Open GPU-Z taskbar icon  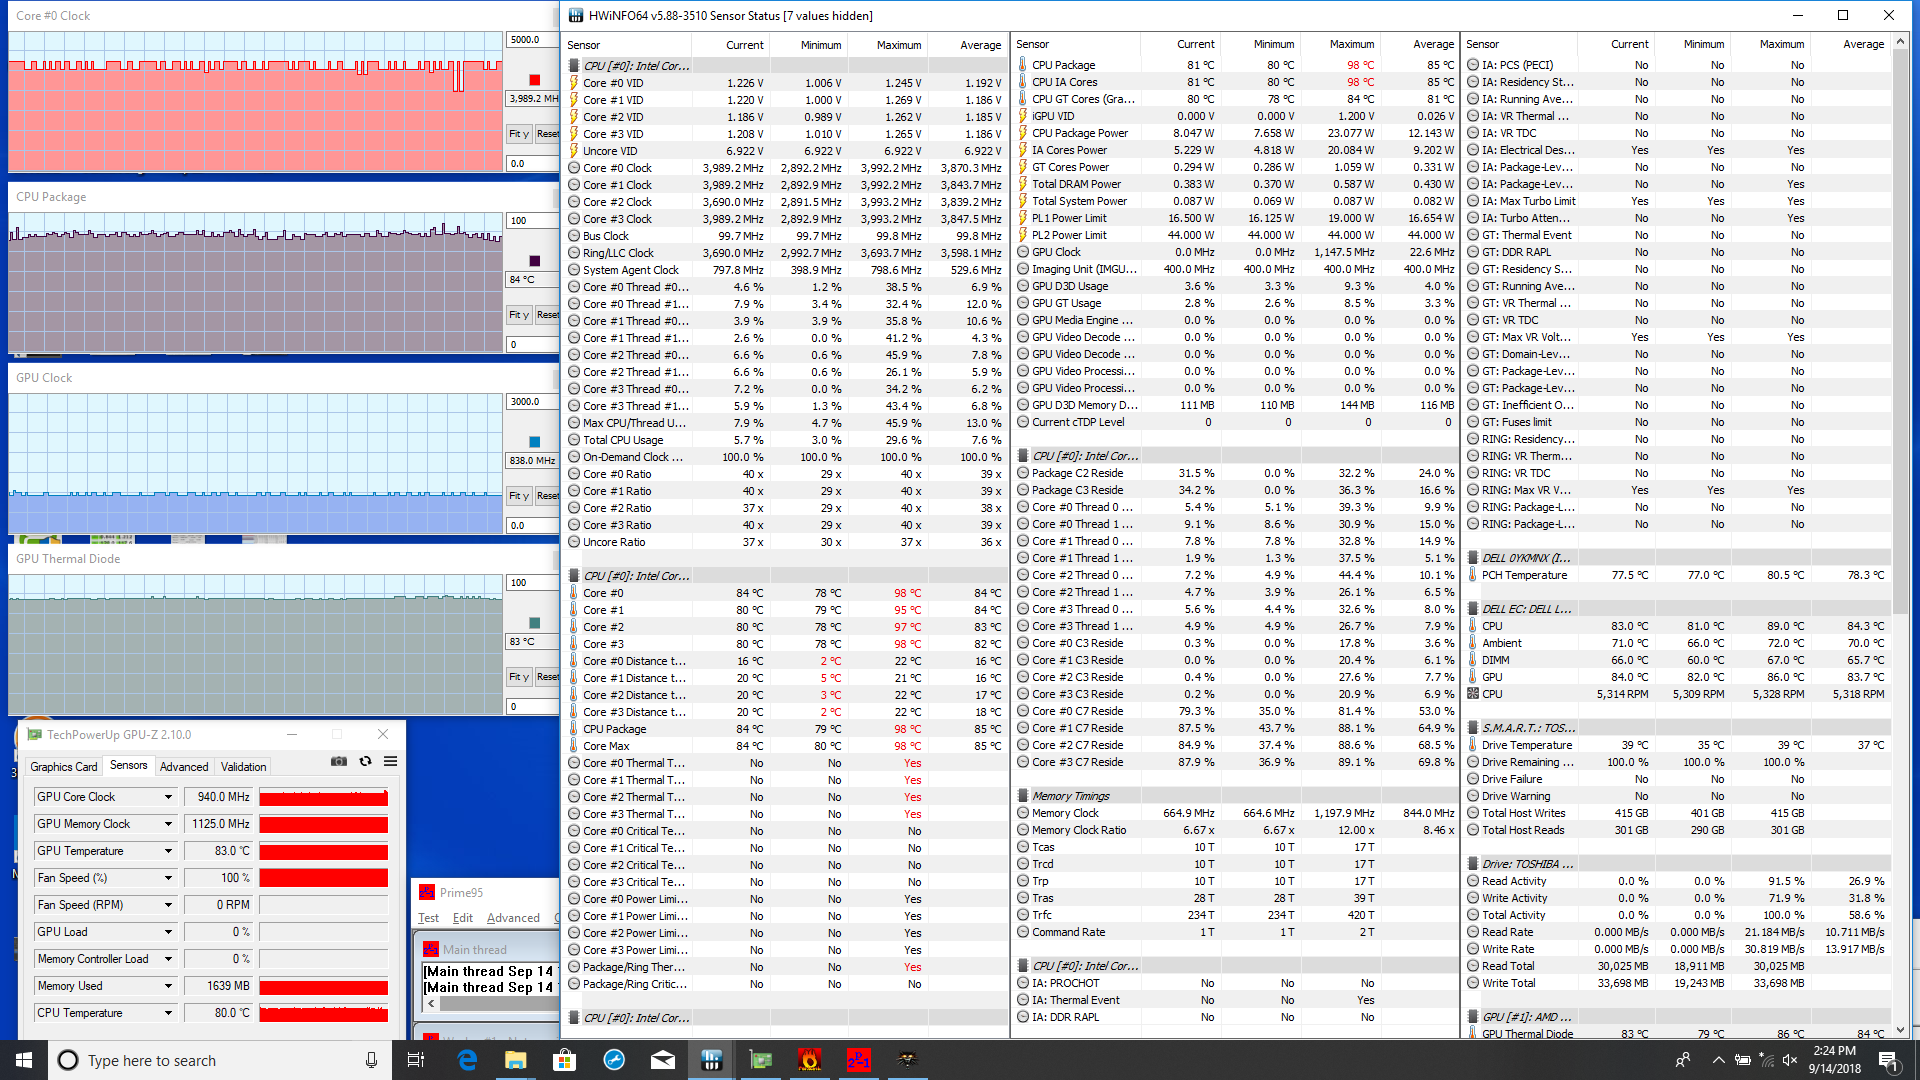tap(761, 1060)
